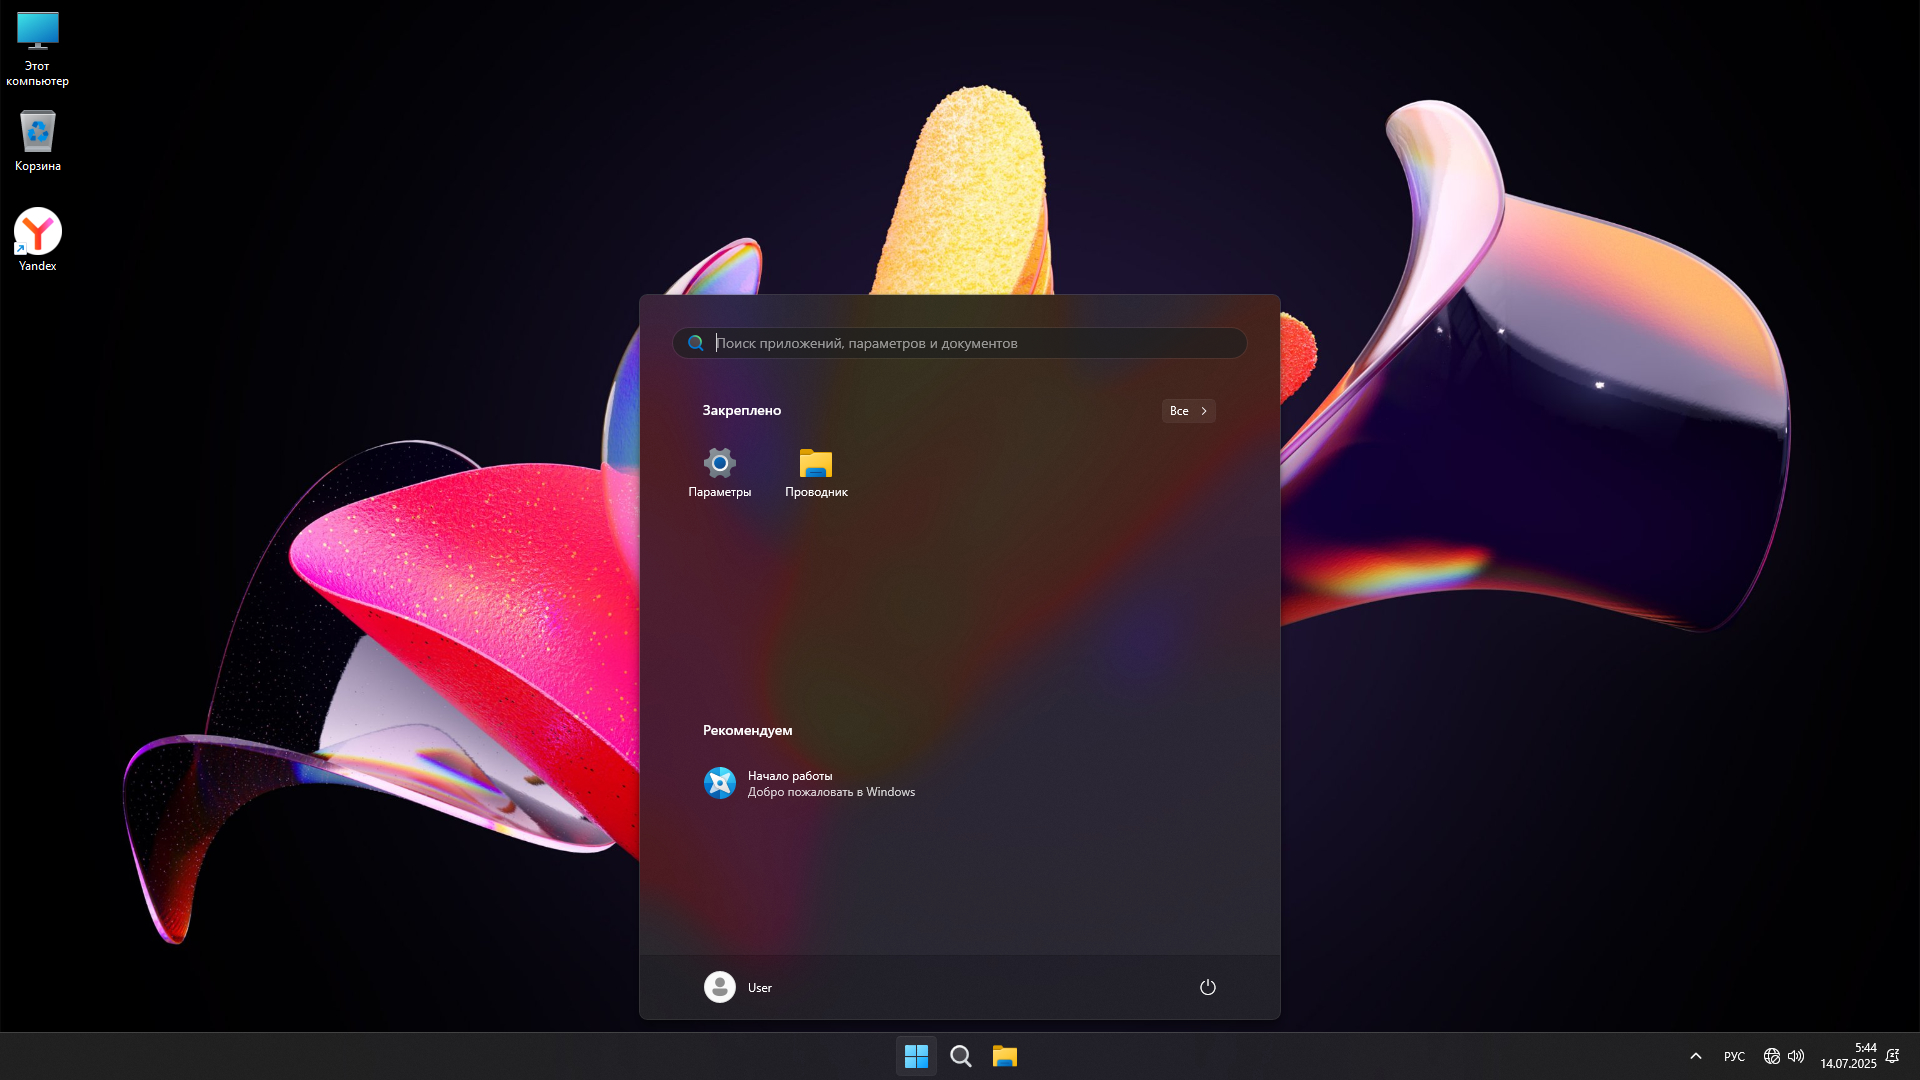Open clock and date calendar flyout
This screenshot has width=1920, height=1080.
click(1848, 1056)
